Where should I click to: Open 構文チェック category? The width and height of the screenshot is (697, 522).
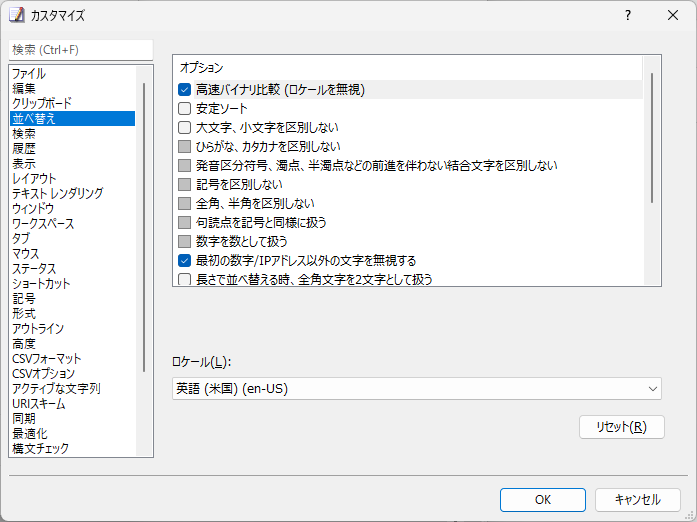[72, 449]
